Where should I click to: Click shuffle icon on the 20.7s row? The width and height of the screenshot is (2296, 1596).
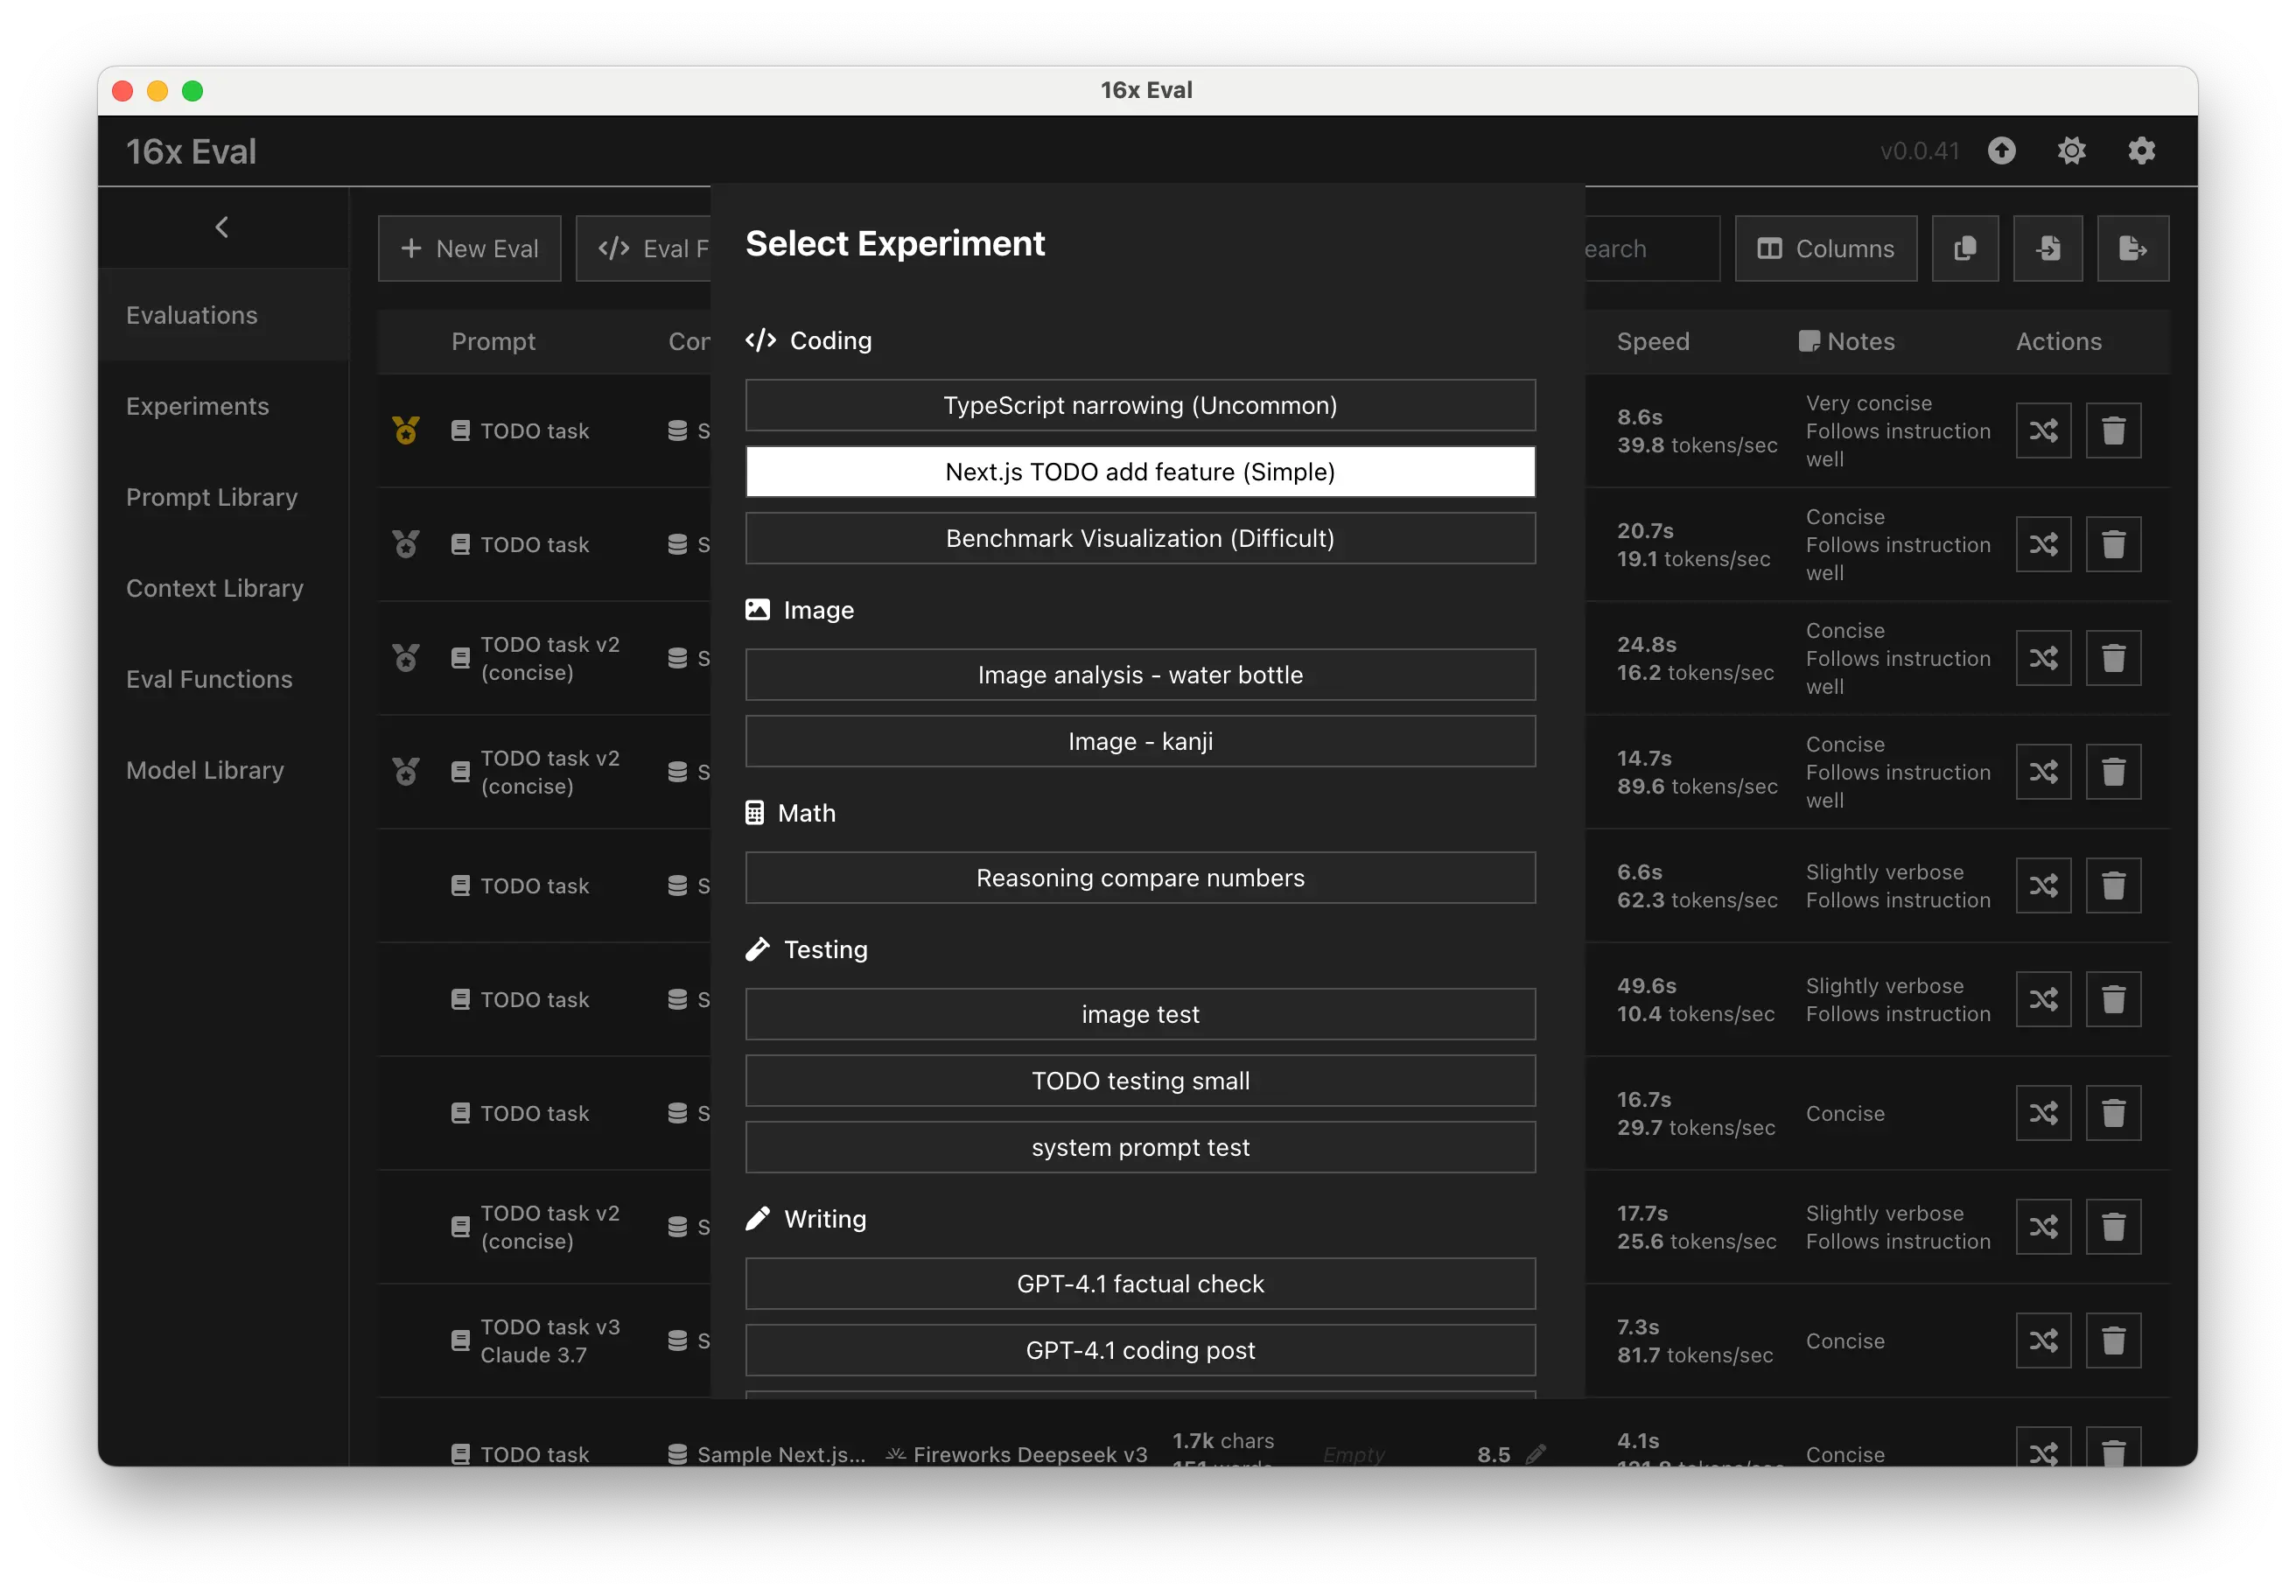click(2043, 544)
